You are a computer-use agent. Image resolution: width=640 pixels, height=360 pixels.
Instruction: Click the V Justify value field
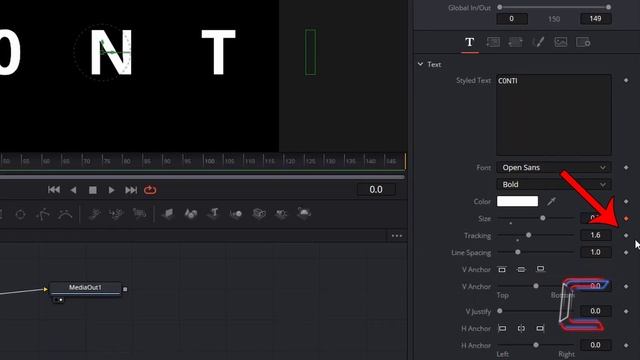point(596,311)
